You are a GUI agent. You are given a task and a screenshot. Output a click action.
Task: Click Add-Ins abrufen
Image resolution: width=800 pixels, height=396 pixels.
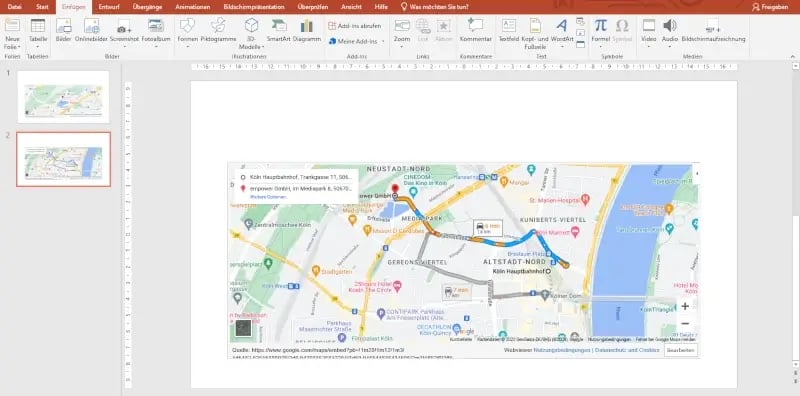pyautogui.click(x=355, y=26)
